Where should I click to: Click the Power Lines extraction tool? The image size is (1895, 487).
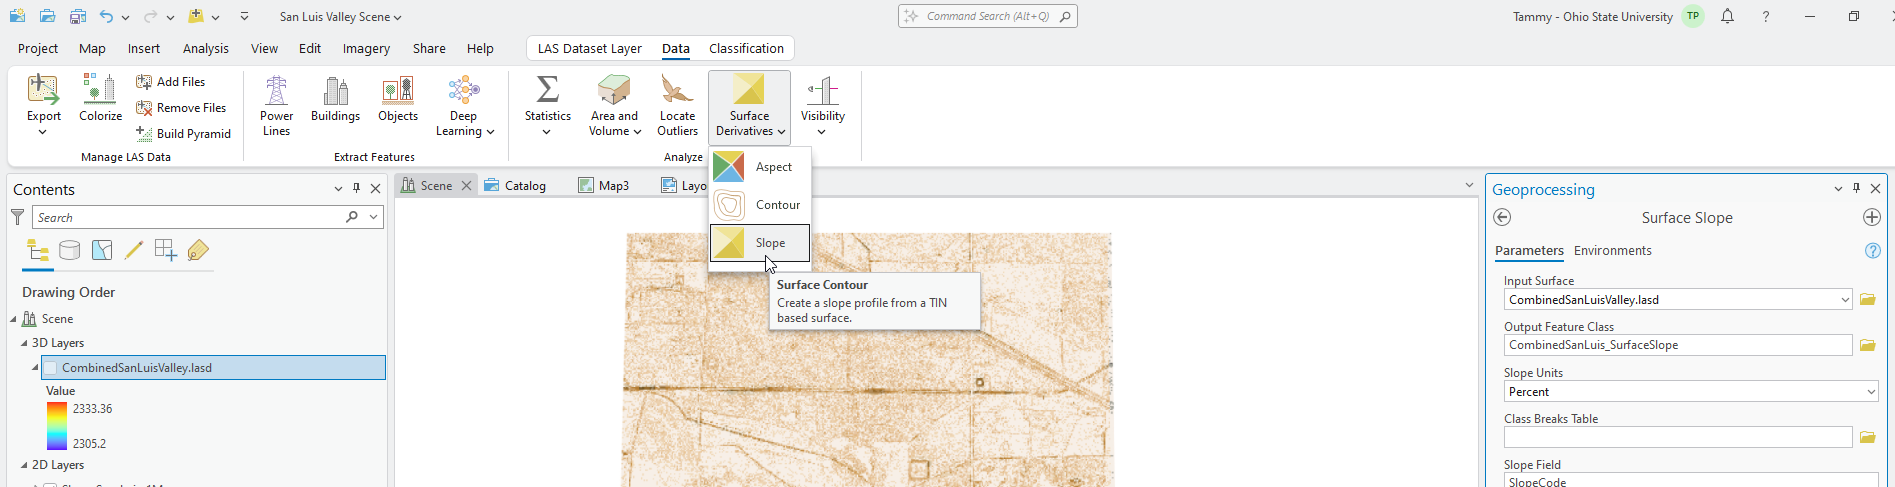(276, 105)
